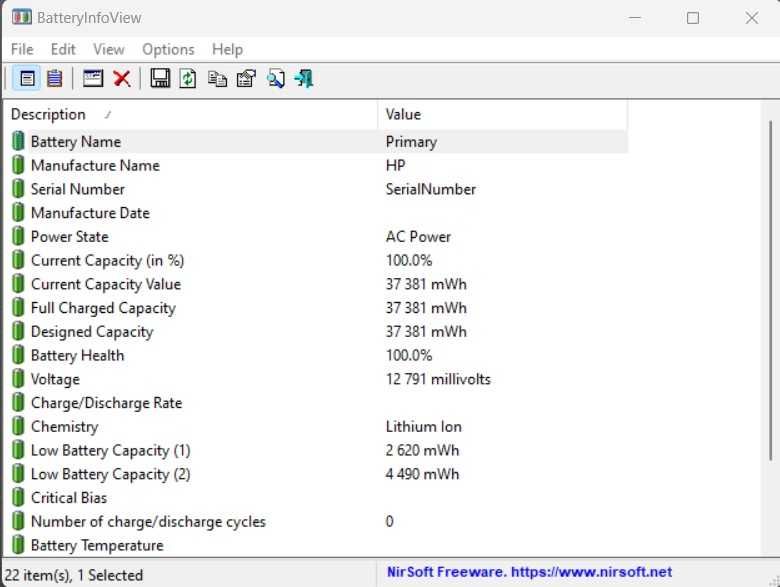Open the Find toolbar icon
The image size is (780, 587).
tap(275, 79)
